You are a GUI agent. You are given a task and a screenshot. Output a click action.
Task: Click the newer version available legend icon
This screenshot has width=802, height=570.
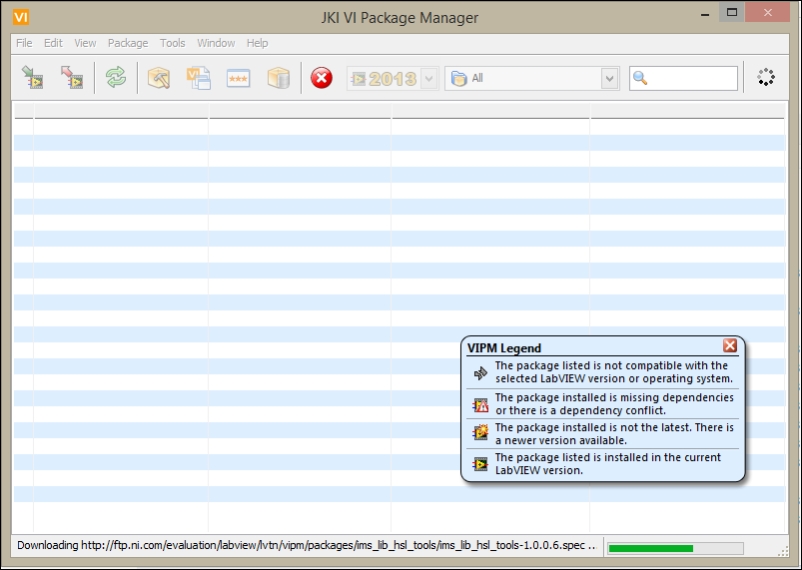(480, 433)
